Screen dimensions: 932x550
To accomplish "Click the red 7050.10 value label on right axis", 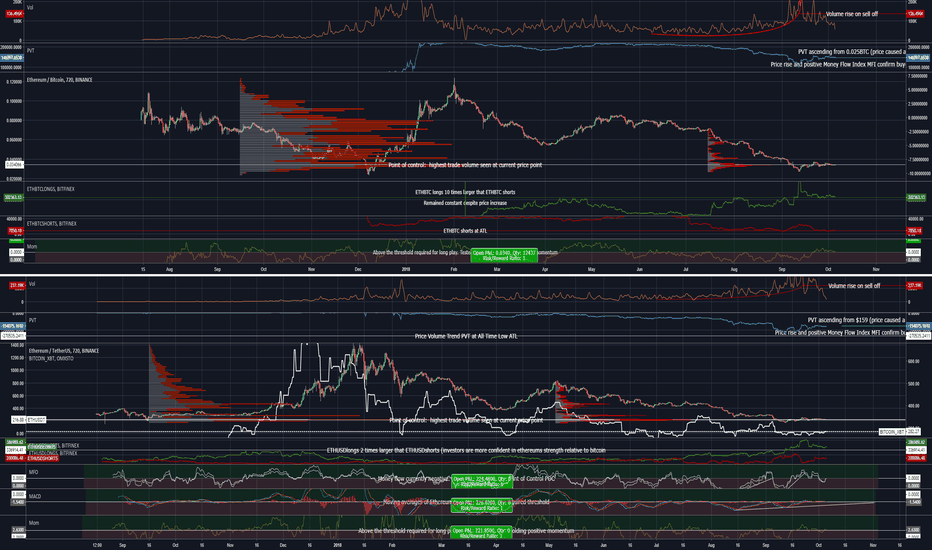I will click(914, 231).
